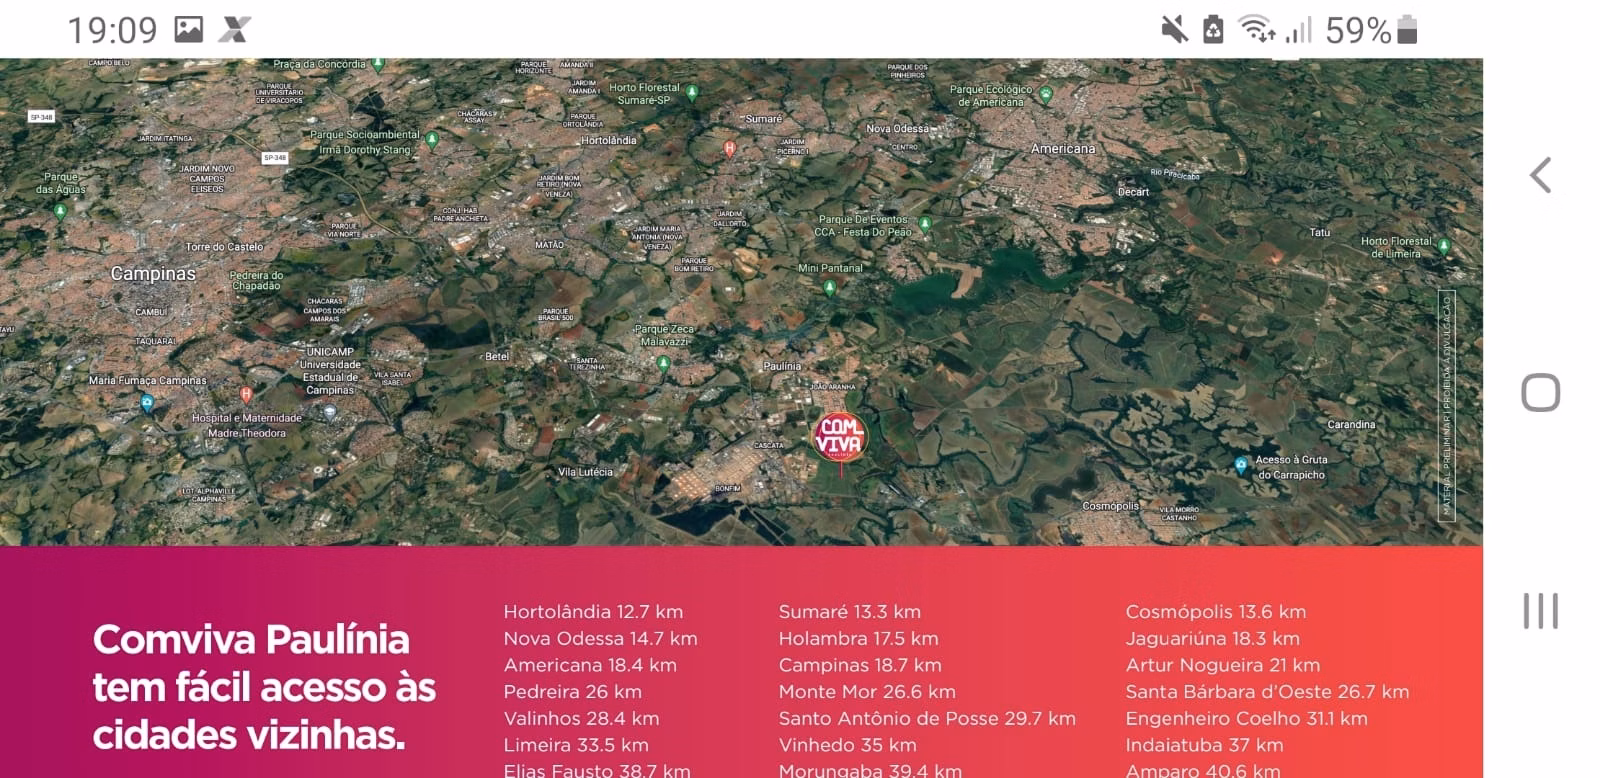Tap the Americana city label on map
Image resolution: width=1600 pixels, height=778 pixels.
1063,148
